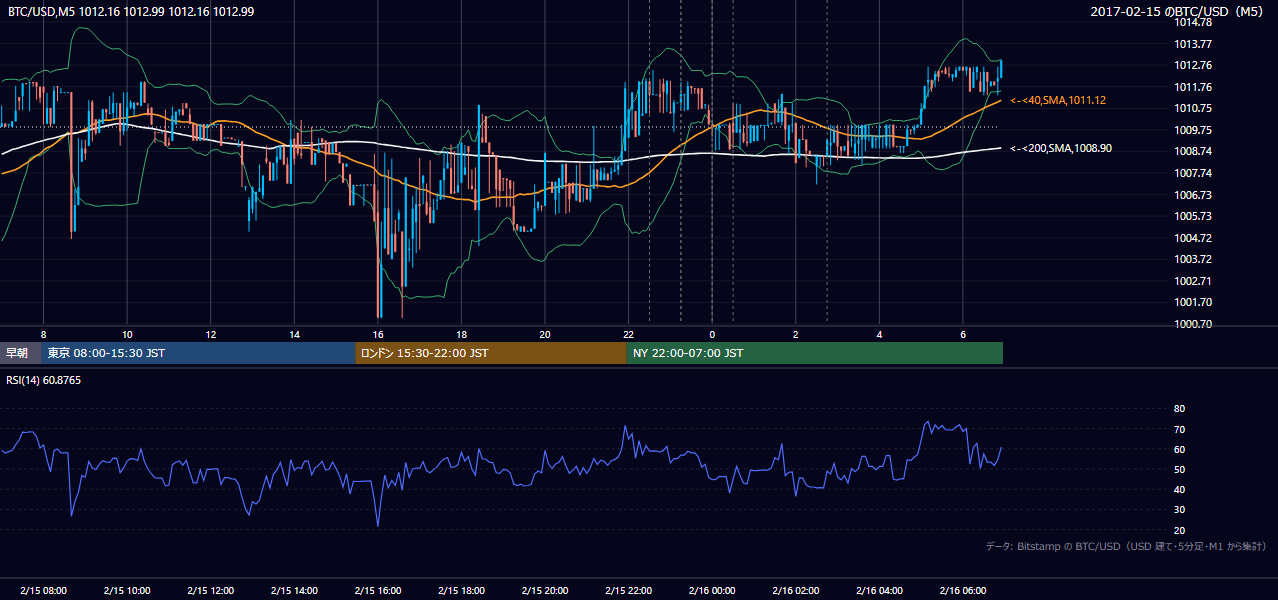Click price axis value 1014.78
The width and height of the screenshot is (1278, 600).
1195,22
